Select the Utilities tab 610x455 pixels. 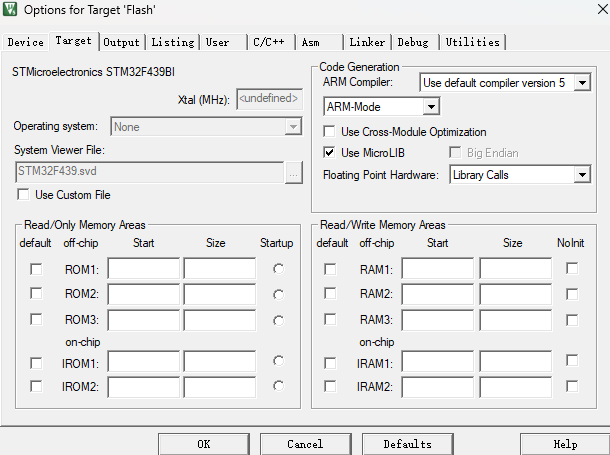(472, 42)
